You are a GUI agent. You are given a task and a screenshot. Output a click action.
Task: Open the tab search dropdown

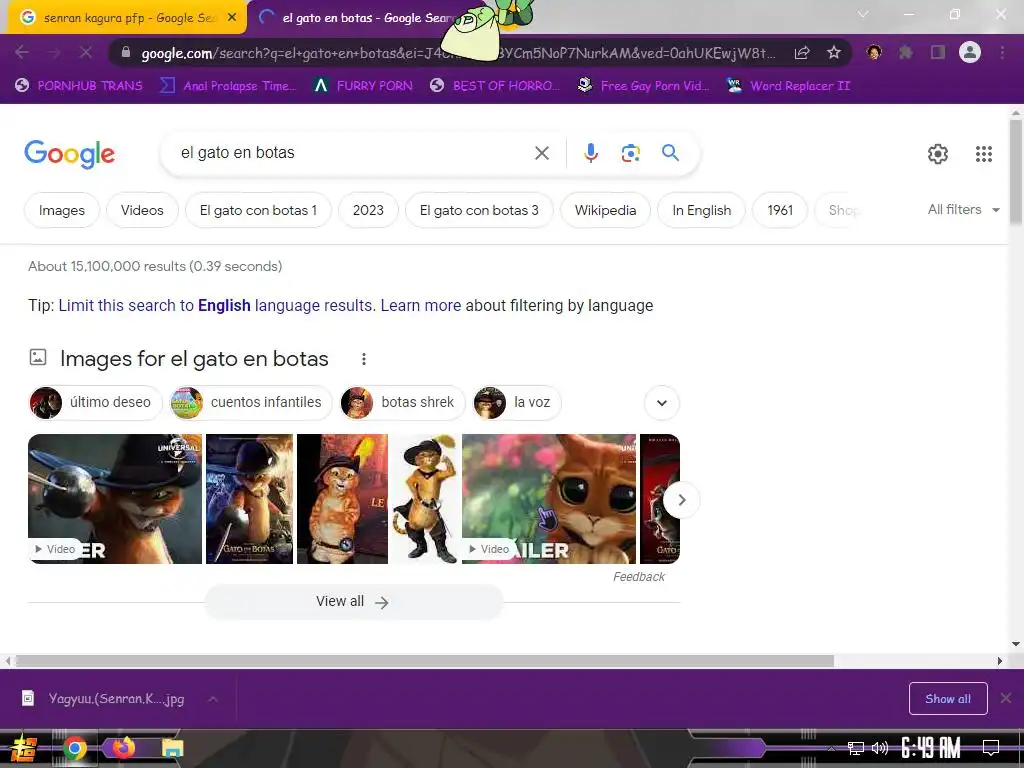863,14
